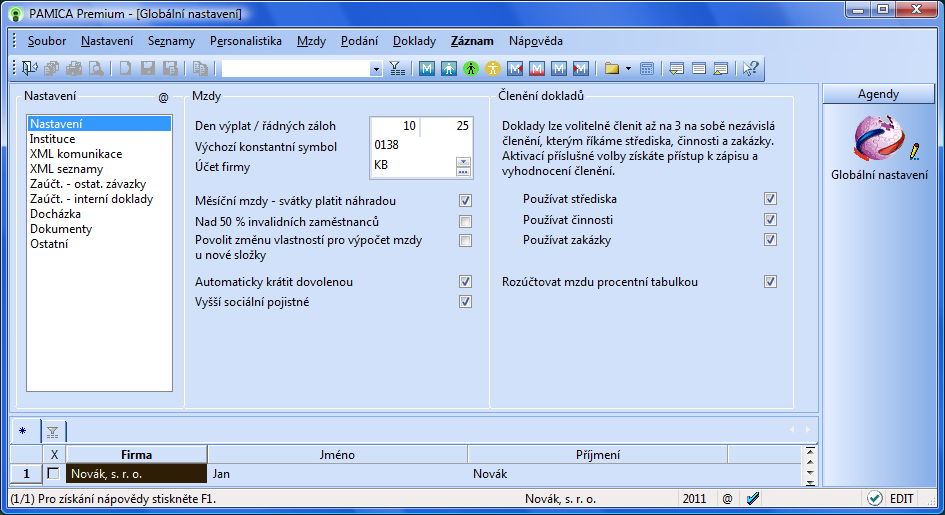This screenshot has width=945, height=515.
Task: Click the grayed double floppy save icon
Action: tap(171, 69)
